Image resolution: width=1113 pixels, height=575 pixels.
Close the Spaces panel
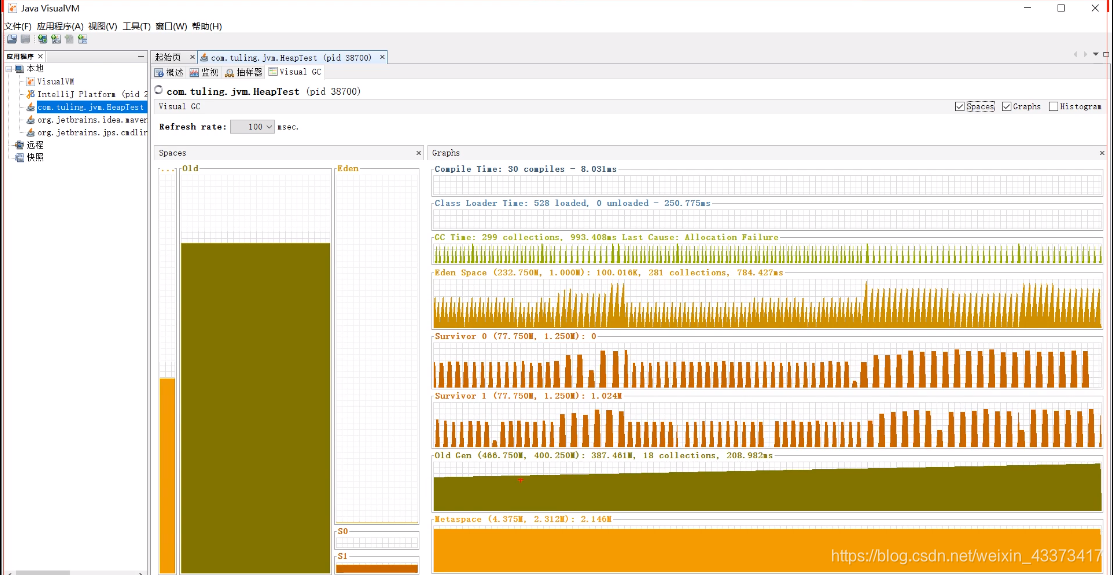[419, 153]
